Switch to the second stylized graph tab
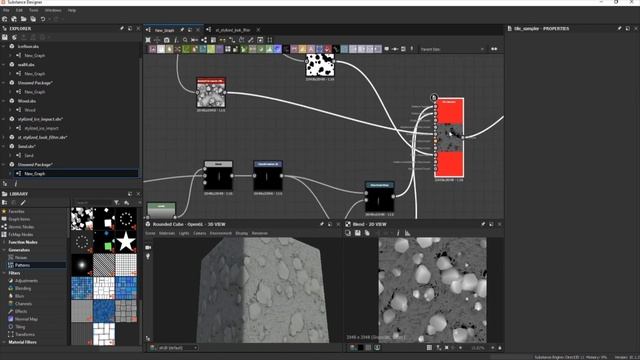This screenshot has width=640, height=360. (x=233, y=30)
